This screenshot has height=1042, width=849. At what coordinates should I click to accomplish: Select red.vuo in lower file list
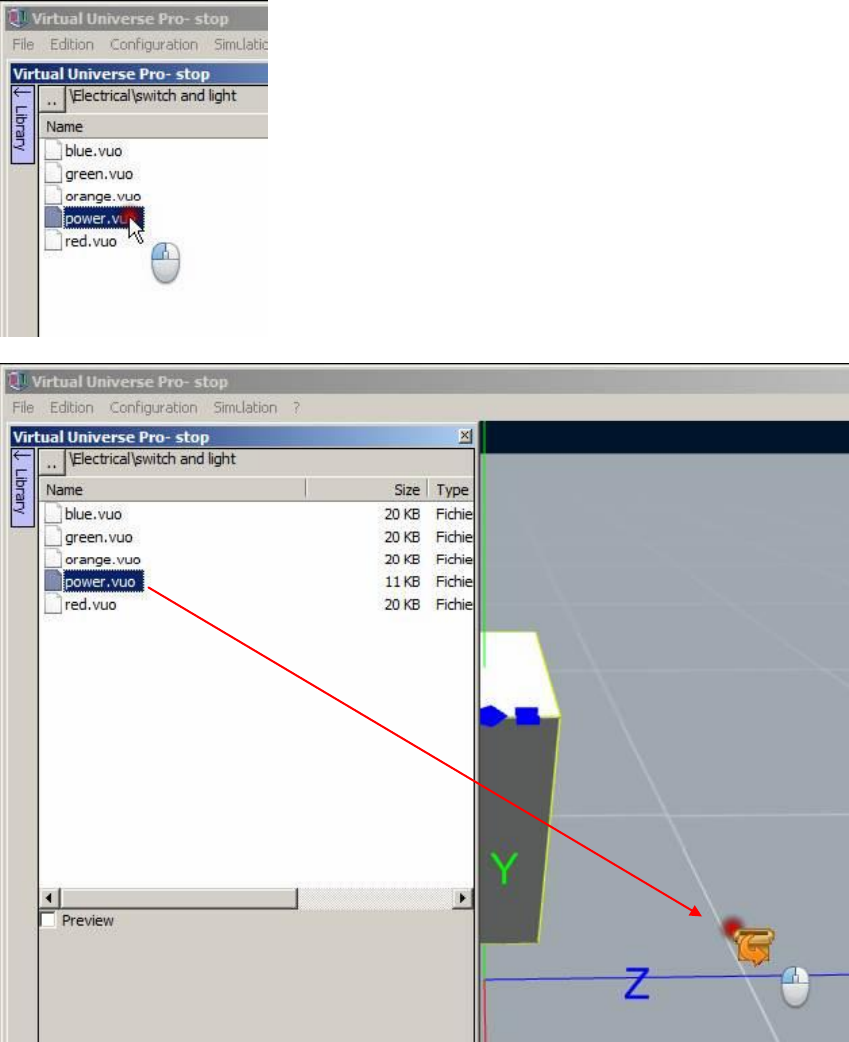tap(90, 605)
